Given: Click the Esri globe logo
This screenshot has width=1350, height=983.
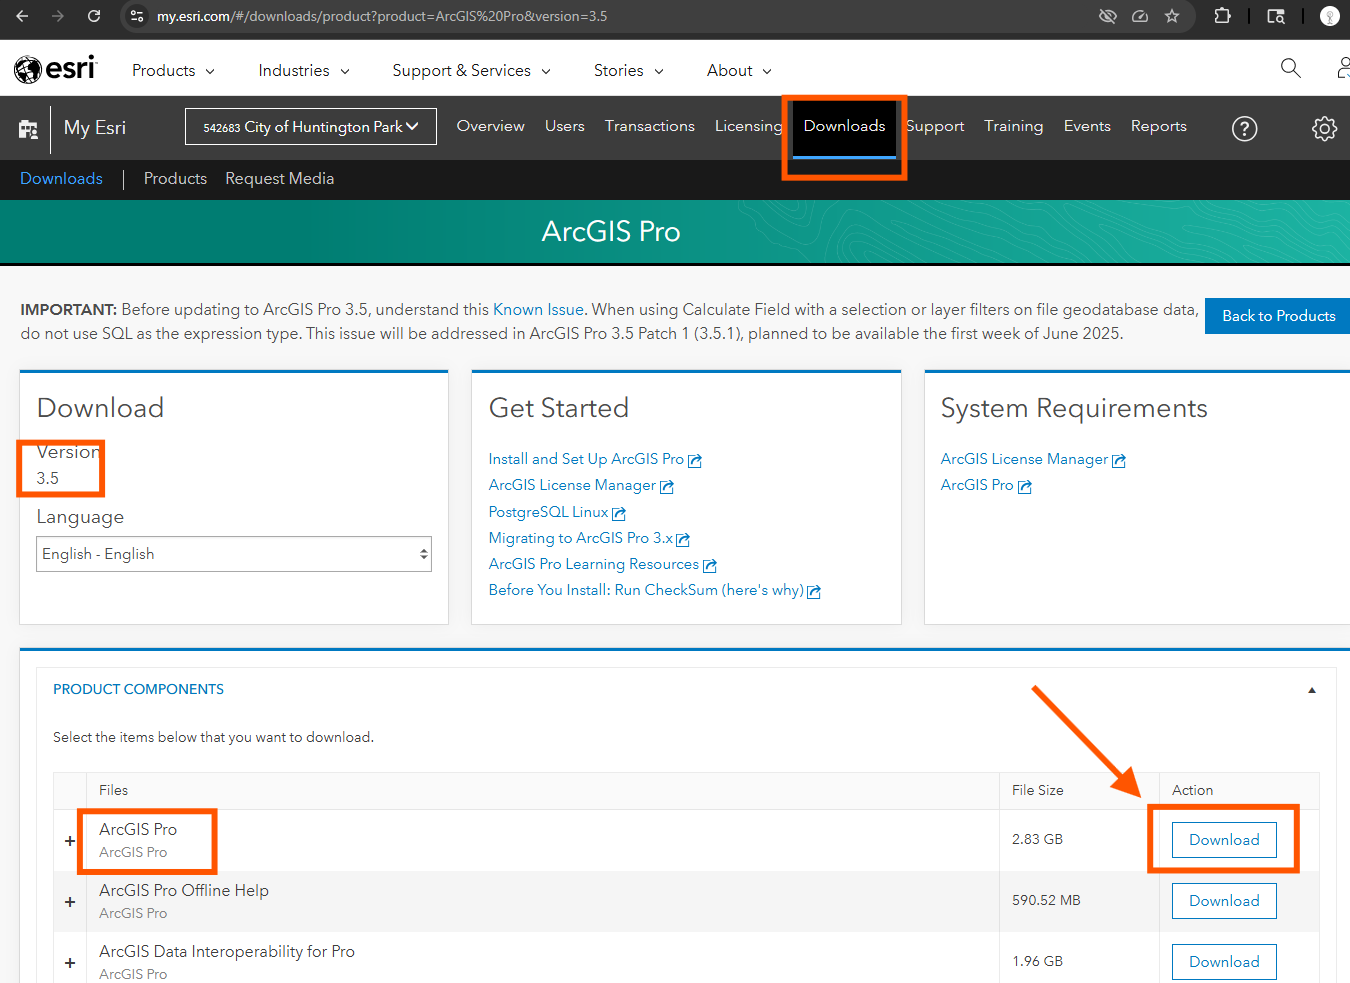Looking at the screenshot, I should point(55,69).
